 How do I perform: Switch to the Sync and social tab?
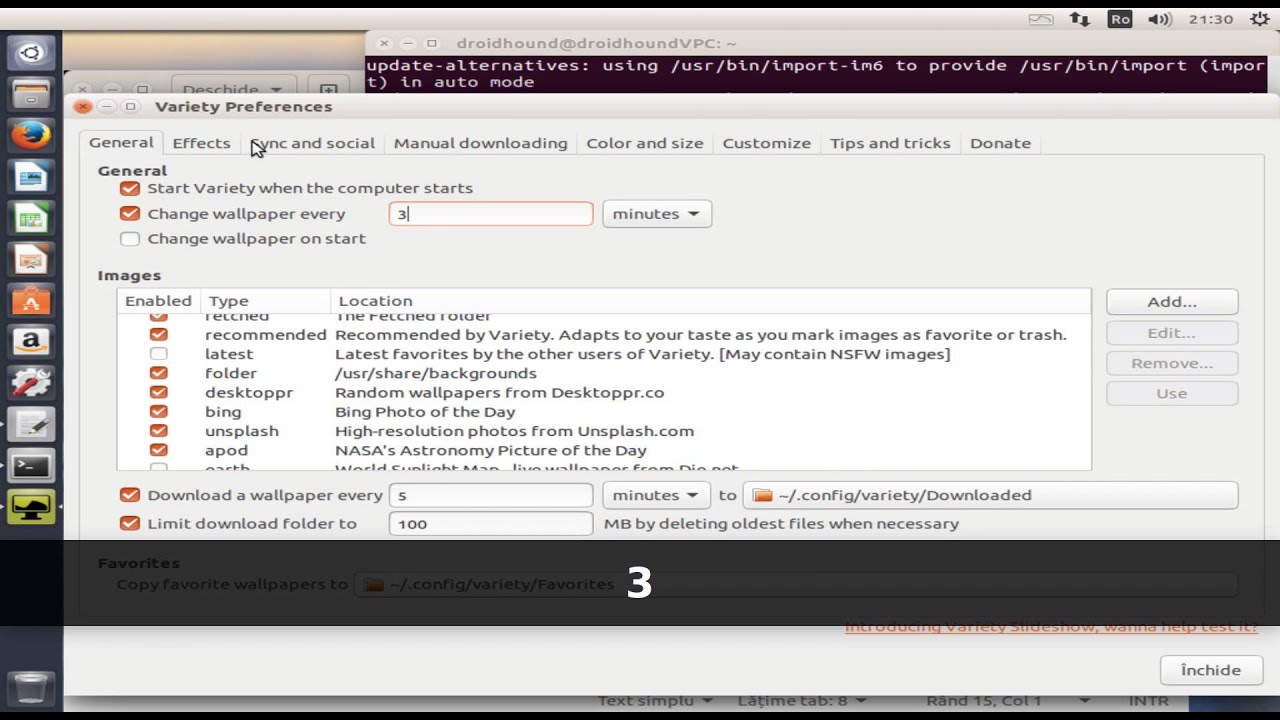click(312, 143)
